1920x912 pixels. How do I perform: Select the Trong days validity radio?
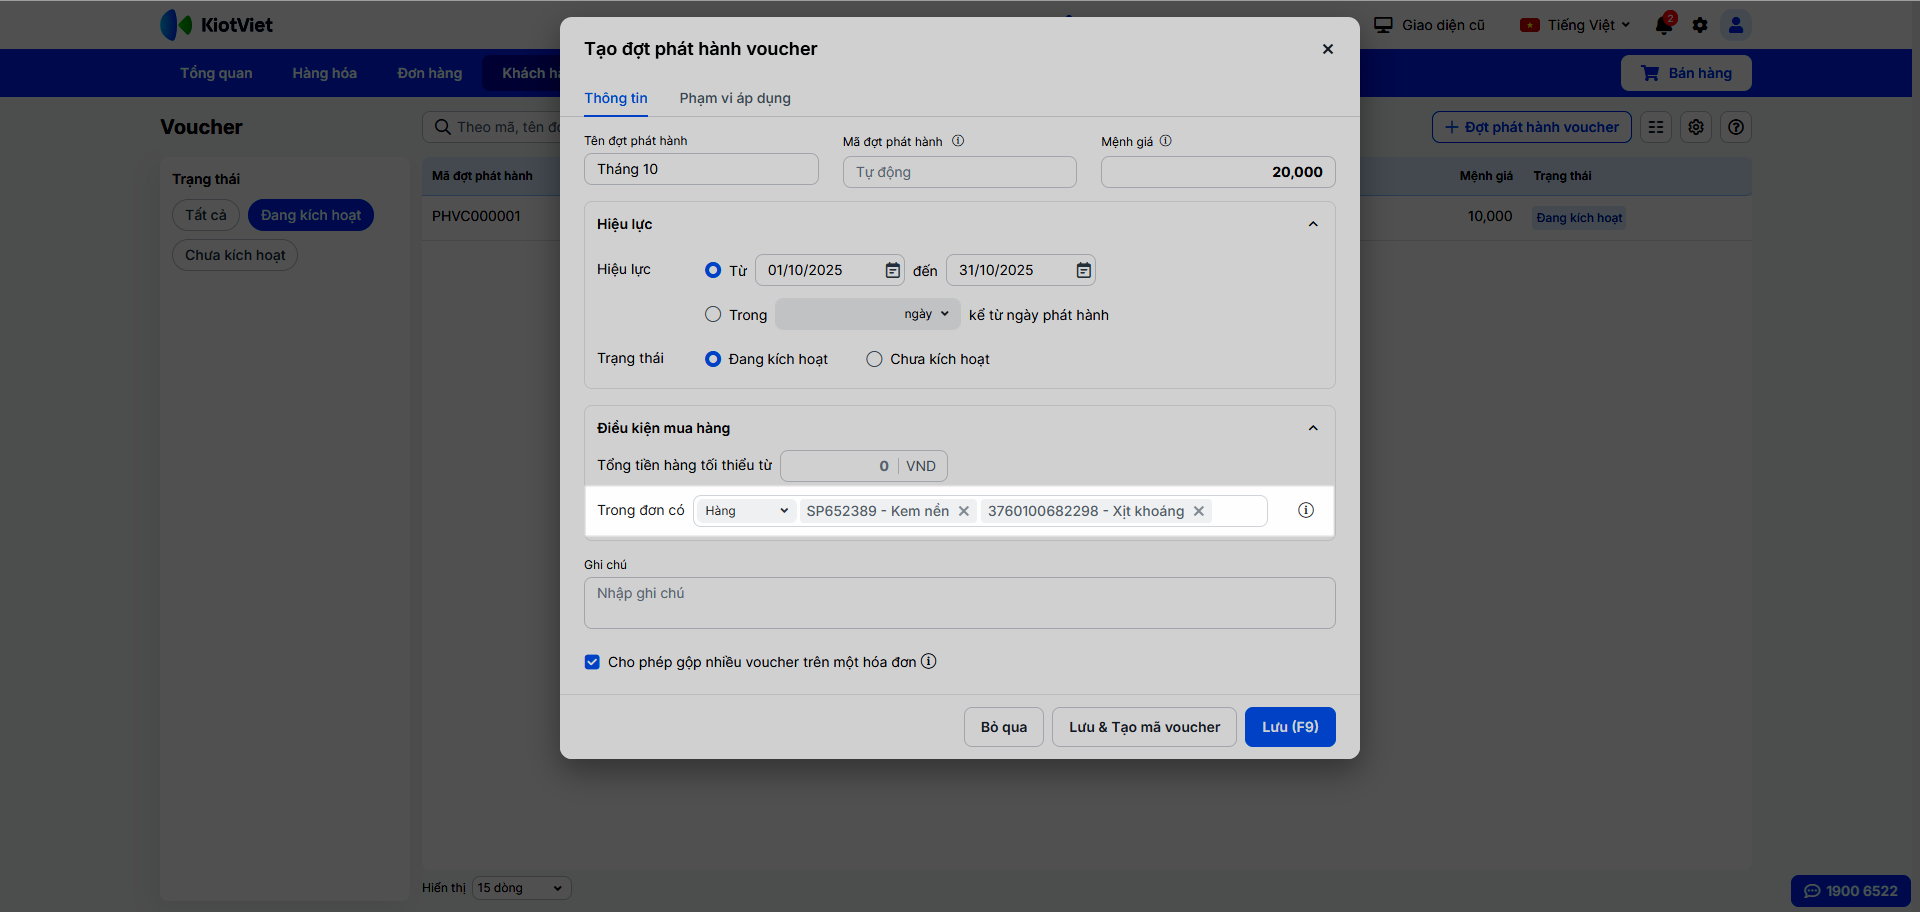[x=713, y=314]
